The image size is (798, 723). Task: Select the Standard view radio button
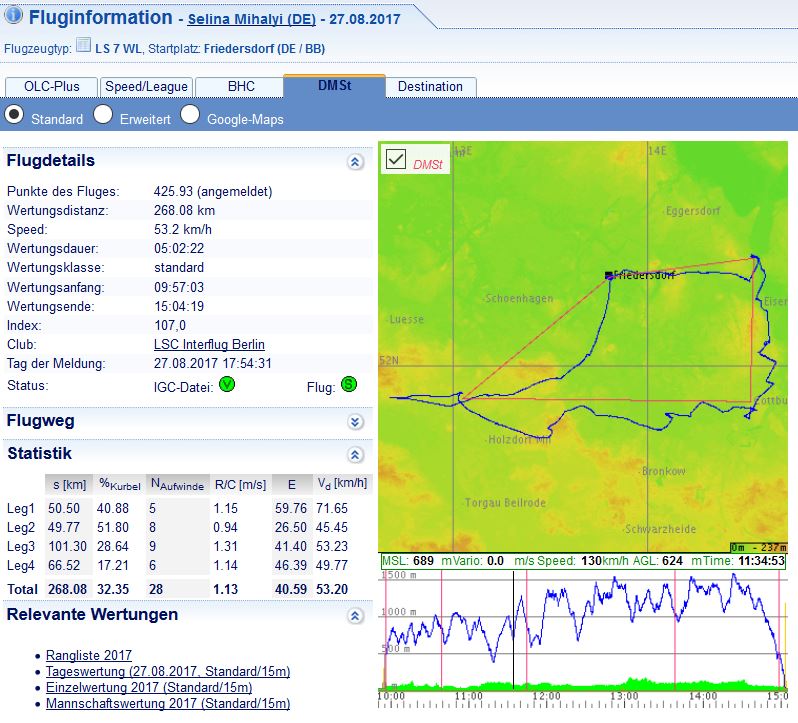[14, 115]
